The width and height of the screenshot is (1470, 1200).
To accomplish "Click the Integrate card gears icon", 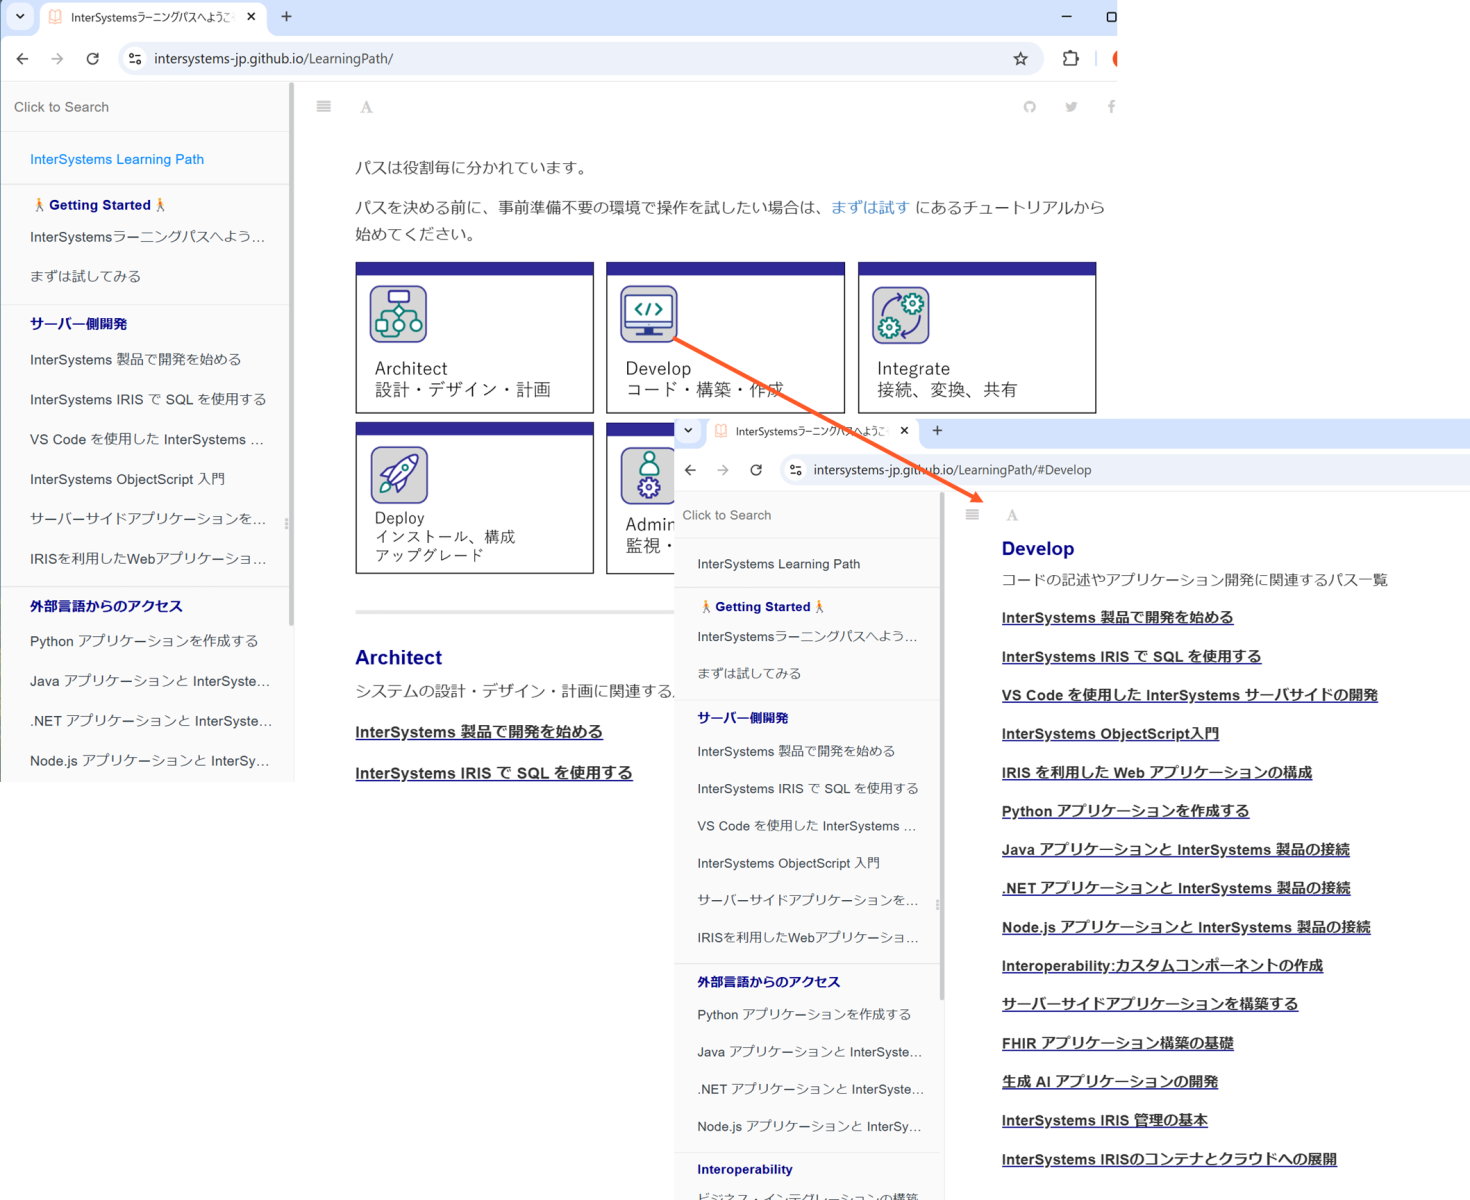I will click(x=900, y=315).
